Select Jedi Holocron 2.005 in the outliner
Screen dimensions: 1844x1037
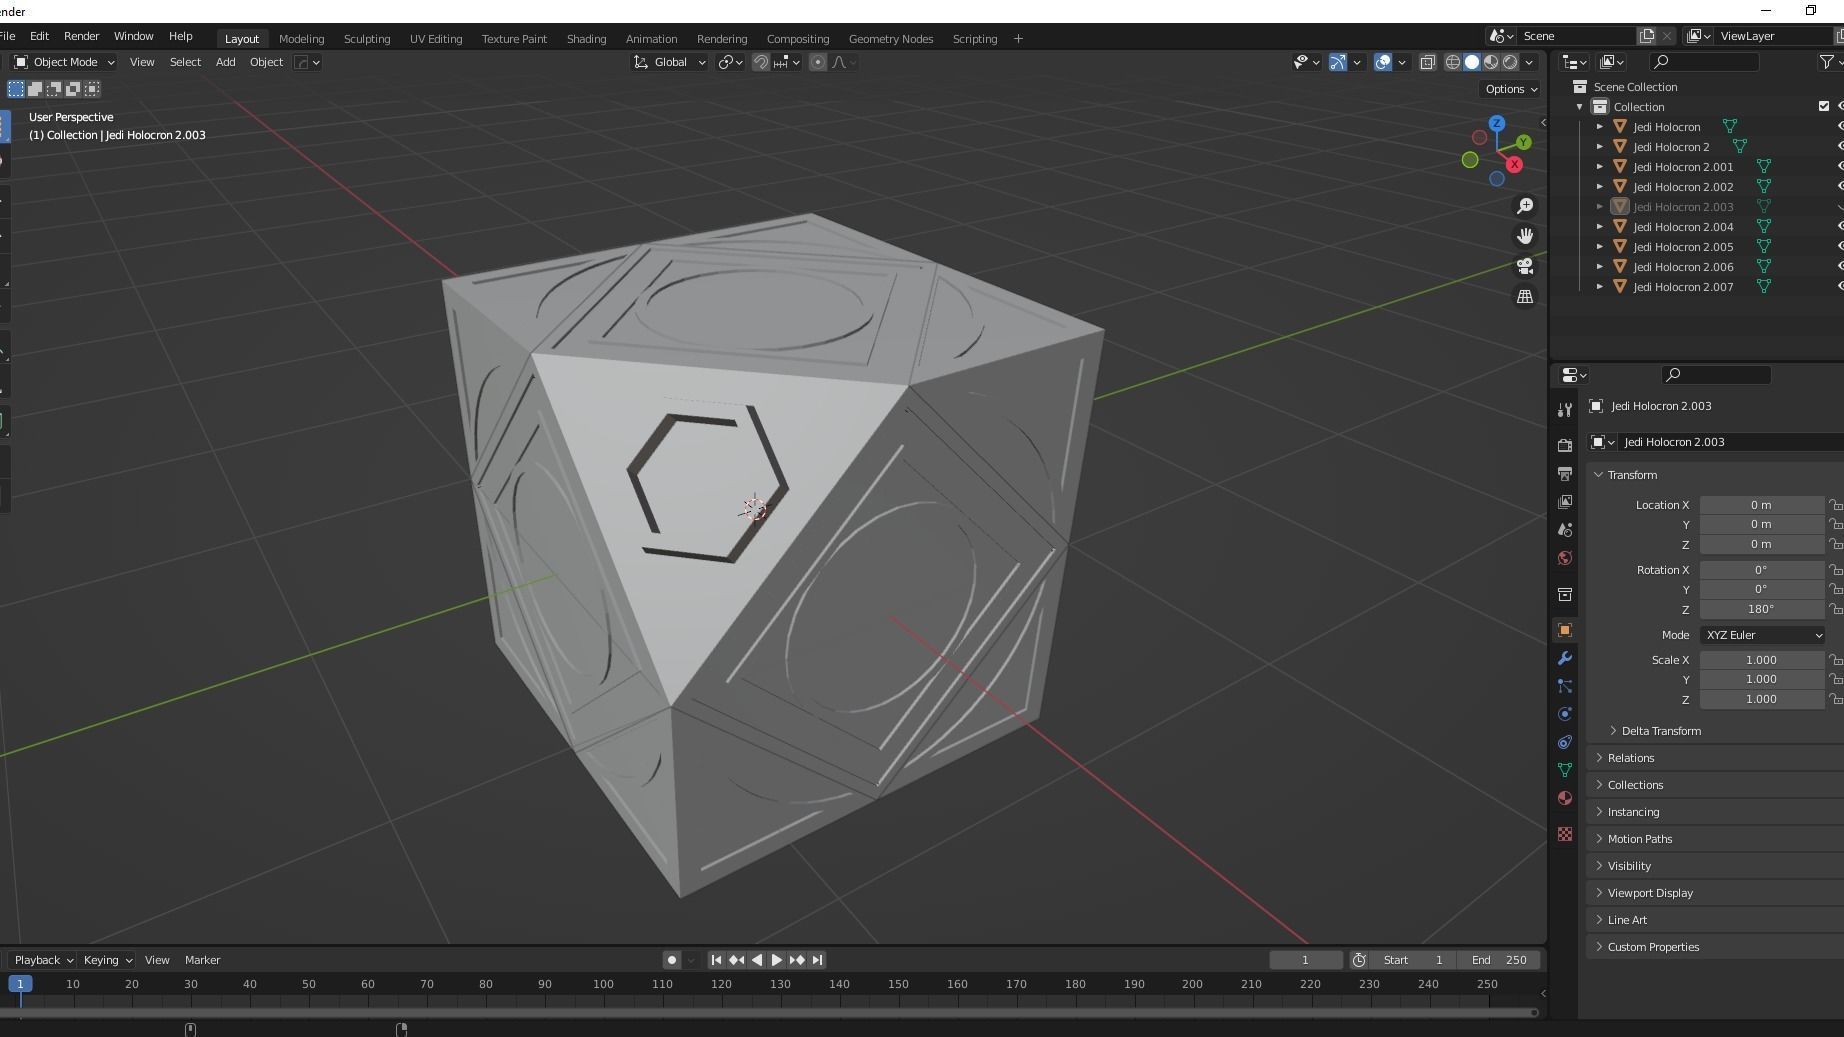click(x=1683, y=247)
